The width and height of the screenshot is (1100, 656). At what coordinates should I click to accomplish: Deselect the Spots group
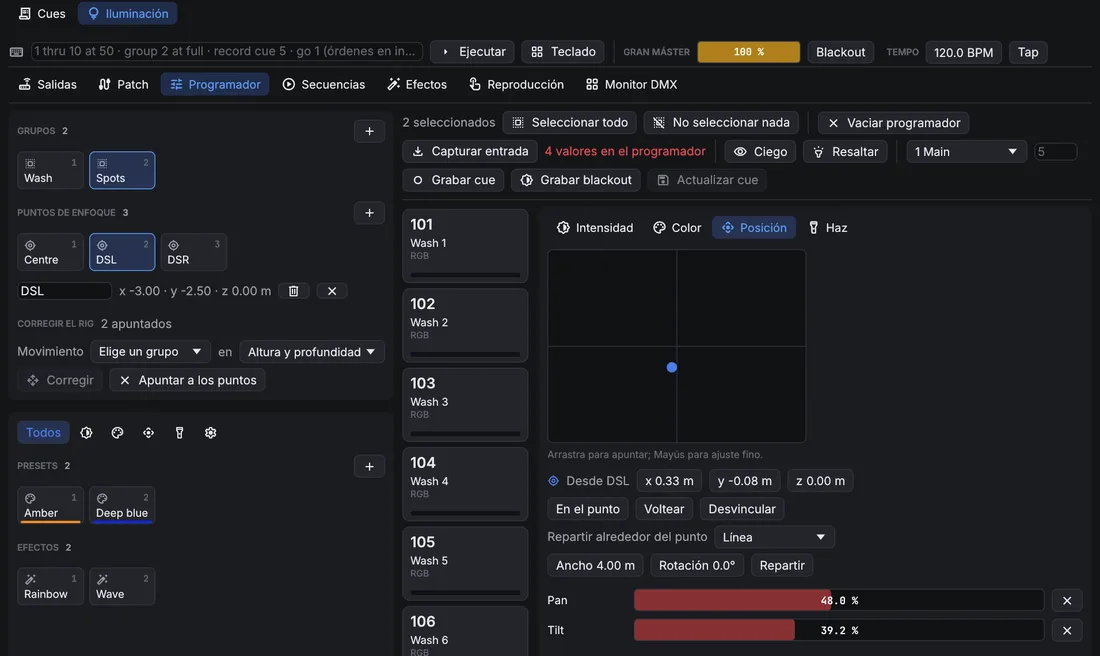(122, 170)
